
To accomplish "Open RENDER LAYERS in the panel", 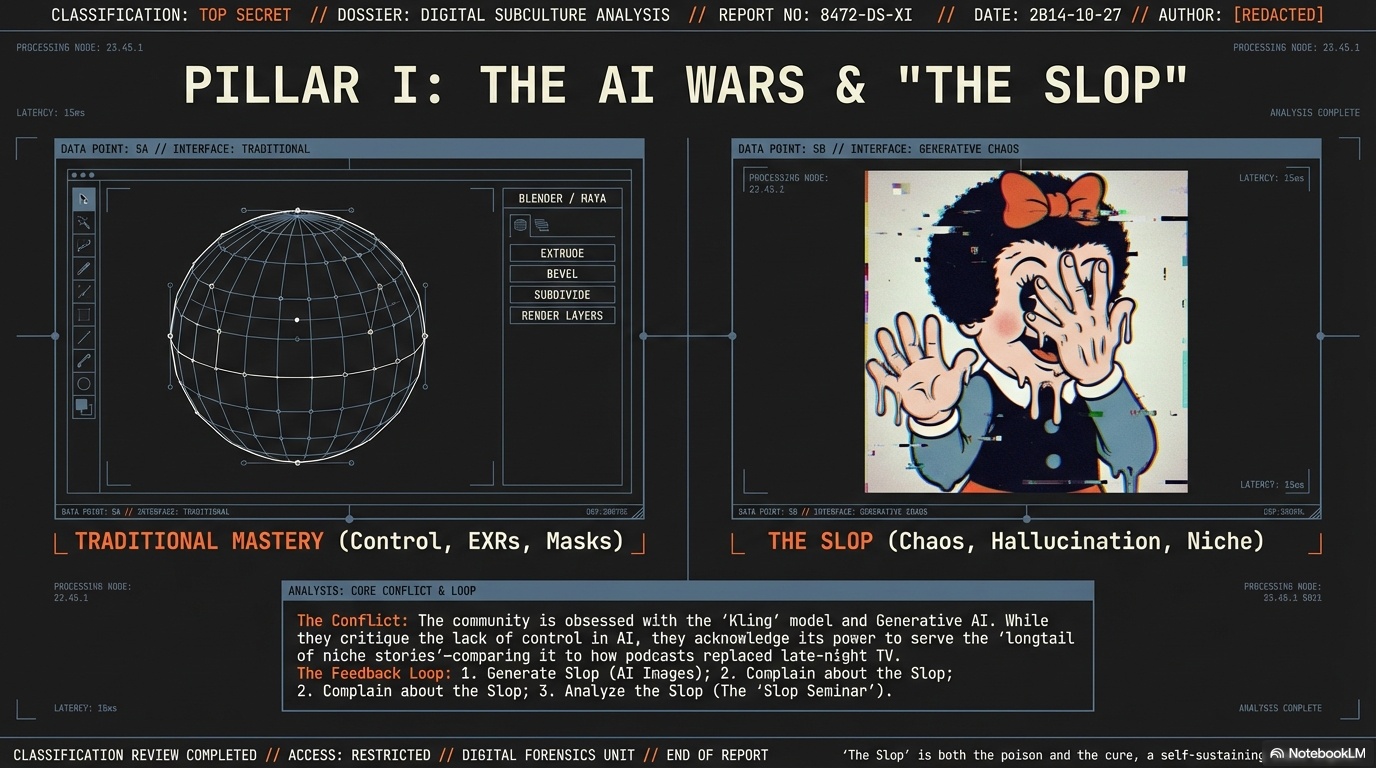I will pyautogui.click(x=562, y=315).
